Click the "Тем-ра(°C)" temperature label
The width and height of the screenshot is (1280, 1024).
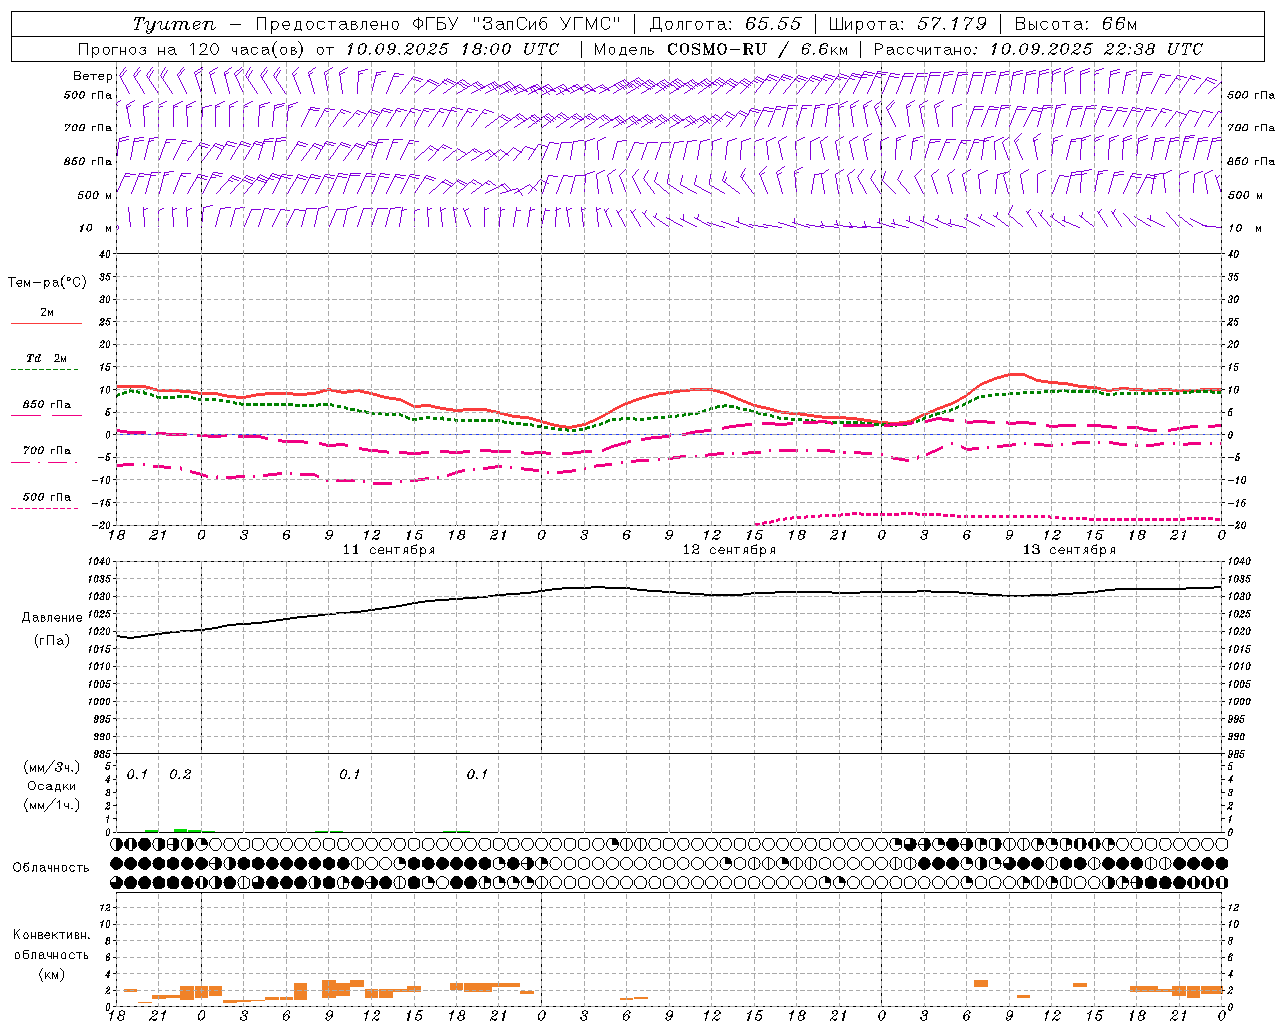coord(47,283)
